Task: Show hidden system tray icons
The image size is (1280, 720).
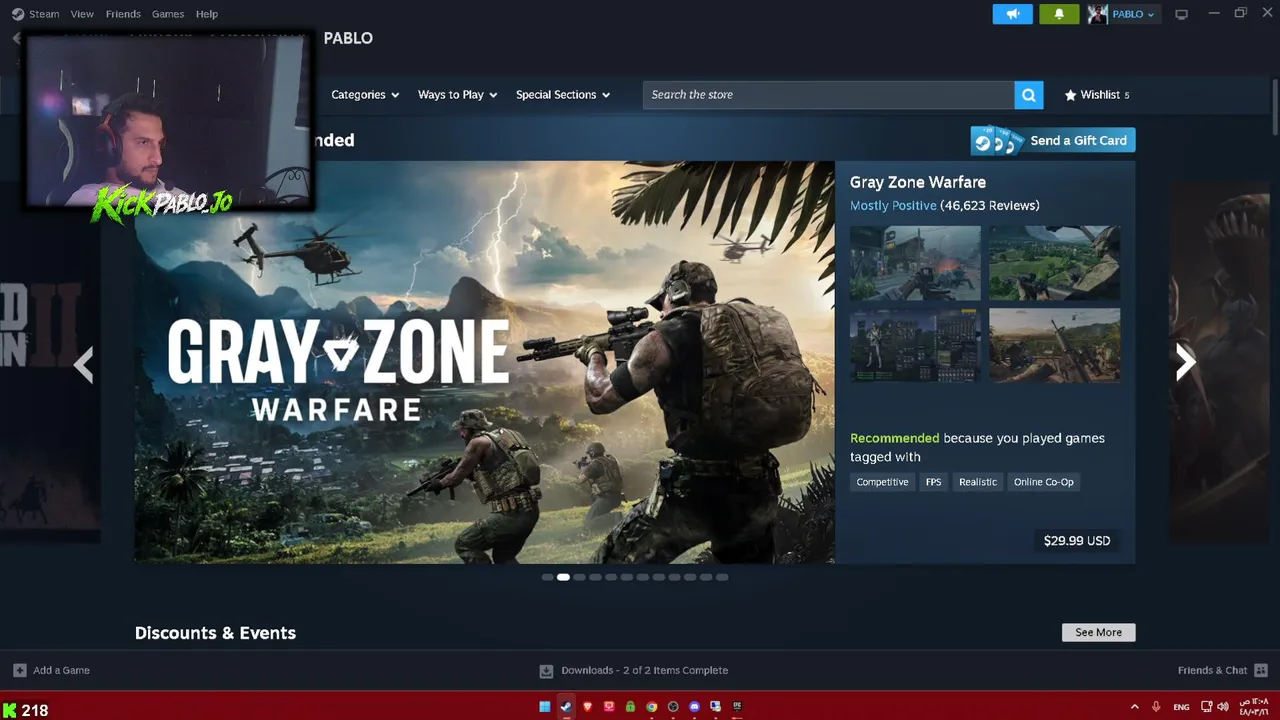Action: [1134, 707]
